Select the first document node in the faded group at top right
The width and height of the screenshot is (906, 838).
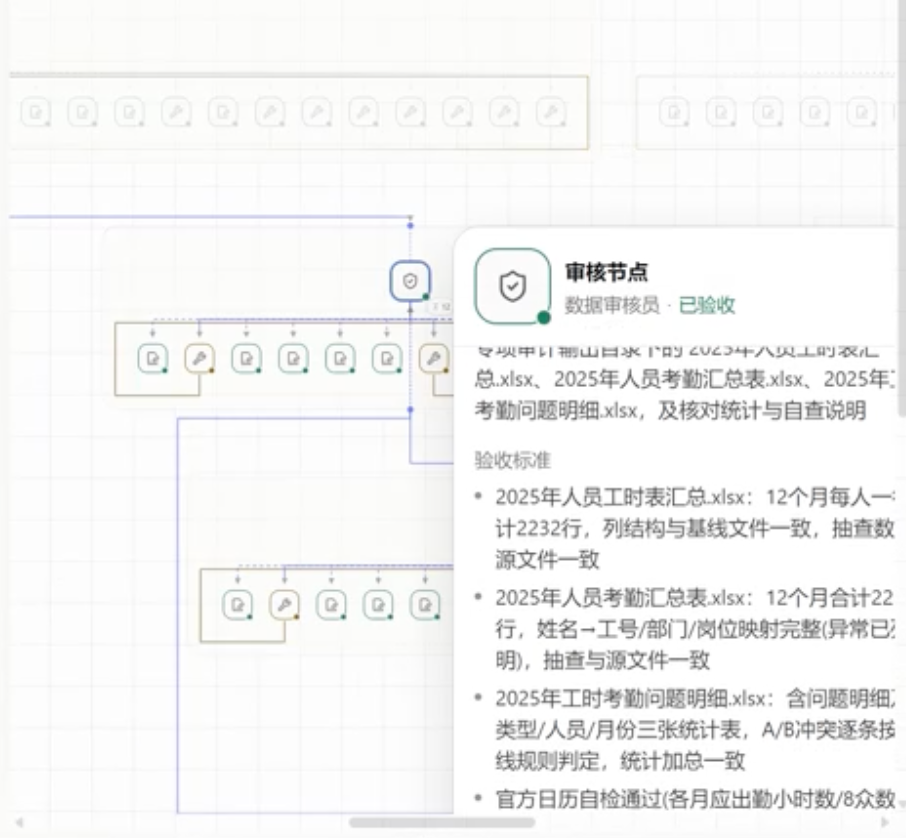(674, 112)
